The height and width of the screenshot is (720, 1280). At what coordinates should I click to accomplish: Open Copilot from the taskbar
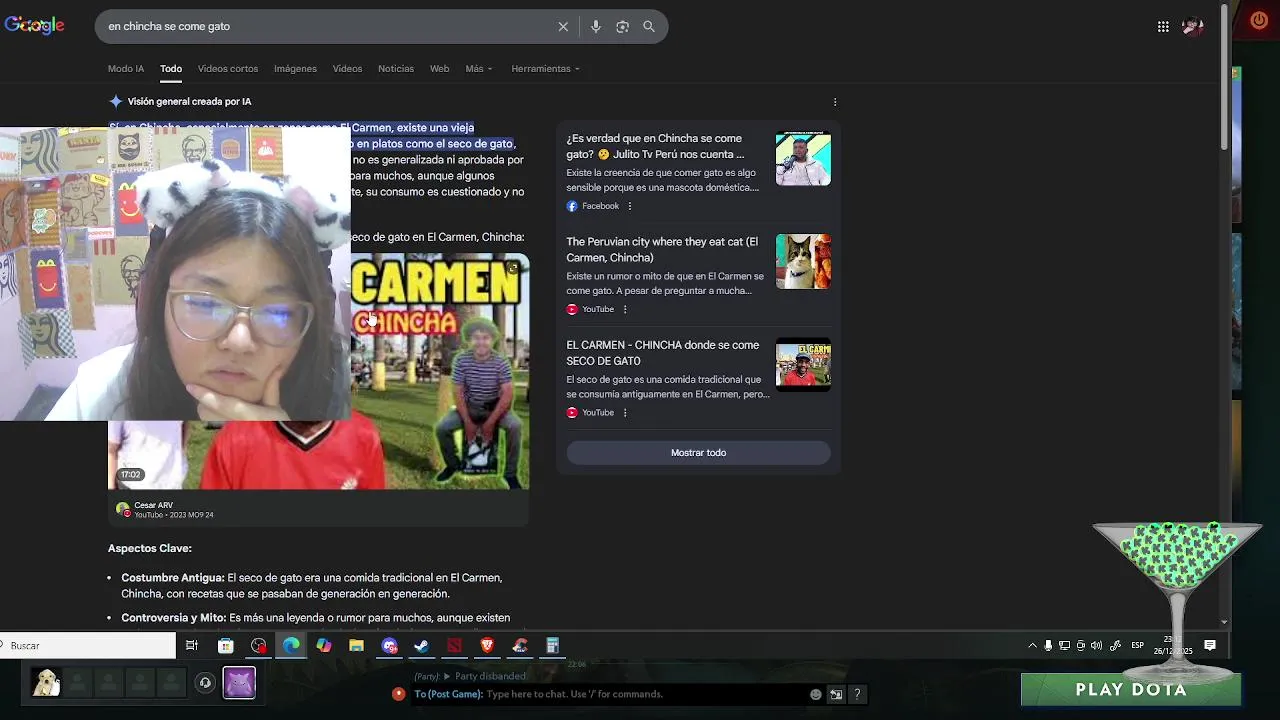coord(324,646)
